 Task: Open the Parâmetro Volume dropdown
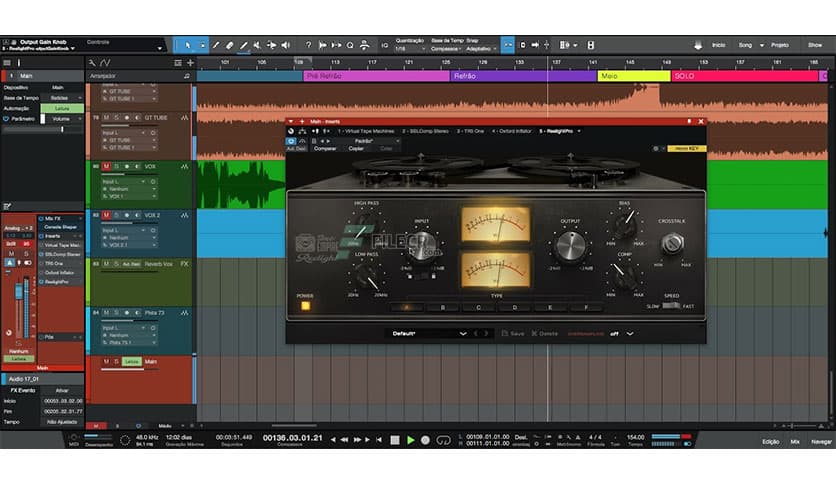point(65,119)
